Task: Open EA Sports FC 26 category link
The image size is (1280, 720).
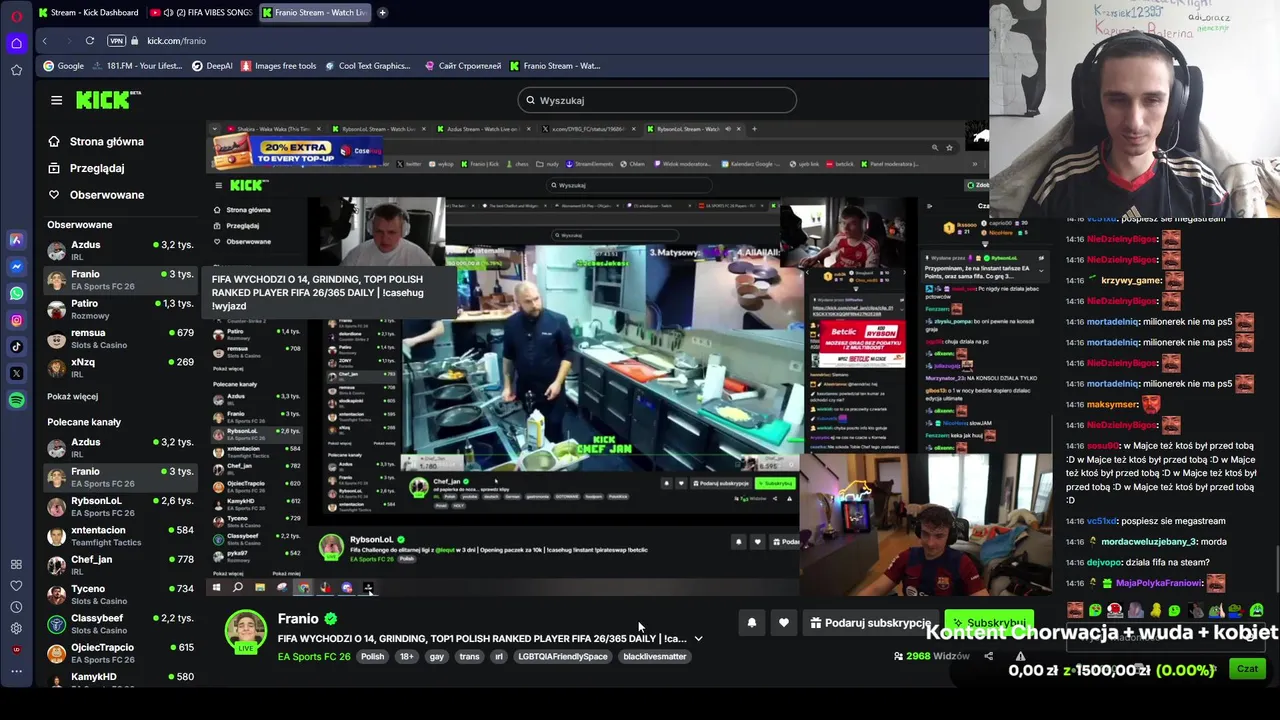Action: coord(314,657)
